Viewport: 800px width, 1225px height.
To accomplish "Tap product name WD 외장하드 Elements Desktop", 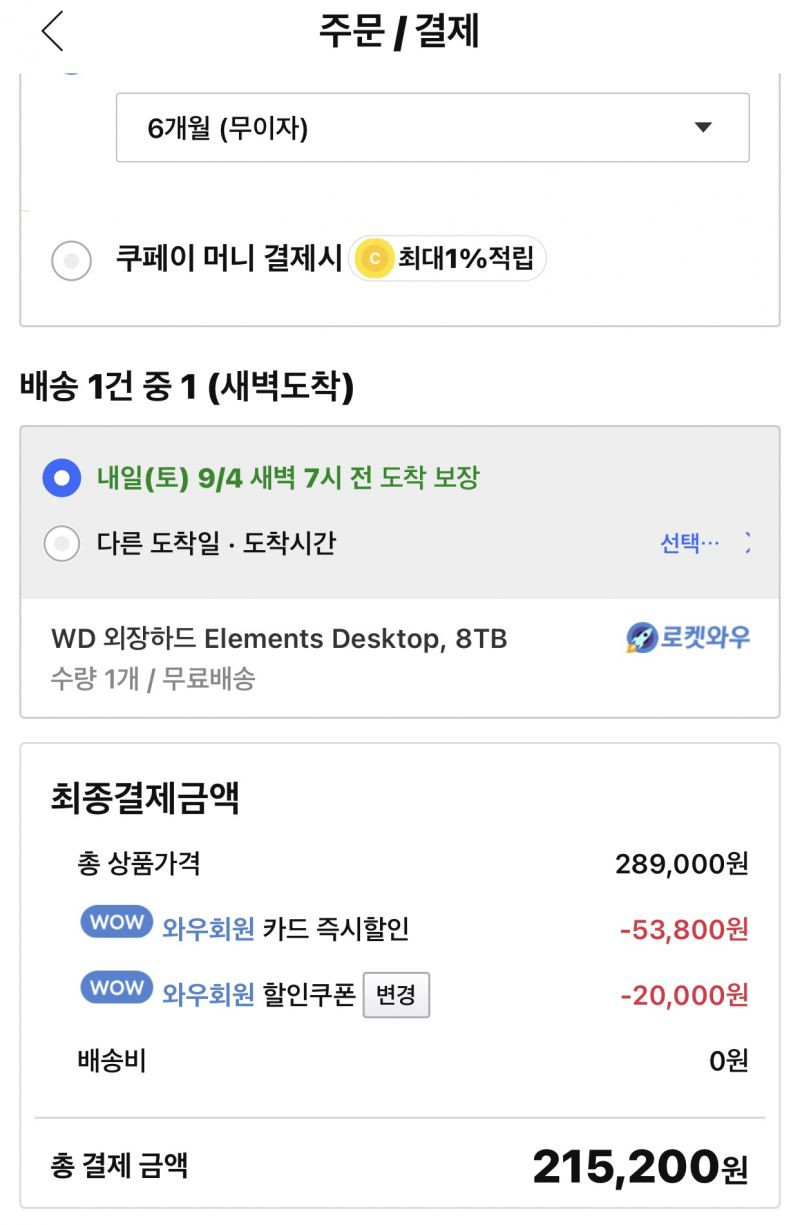I will click(x=279, y=639).
